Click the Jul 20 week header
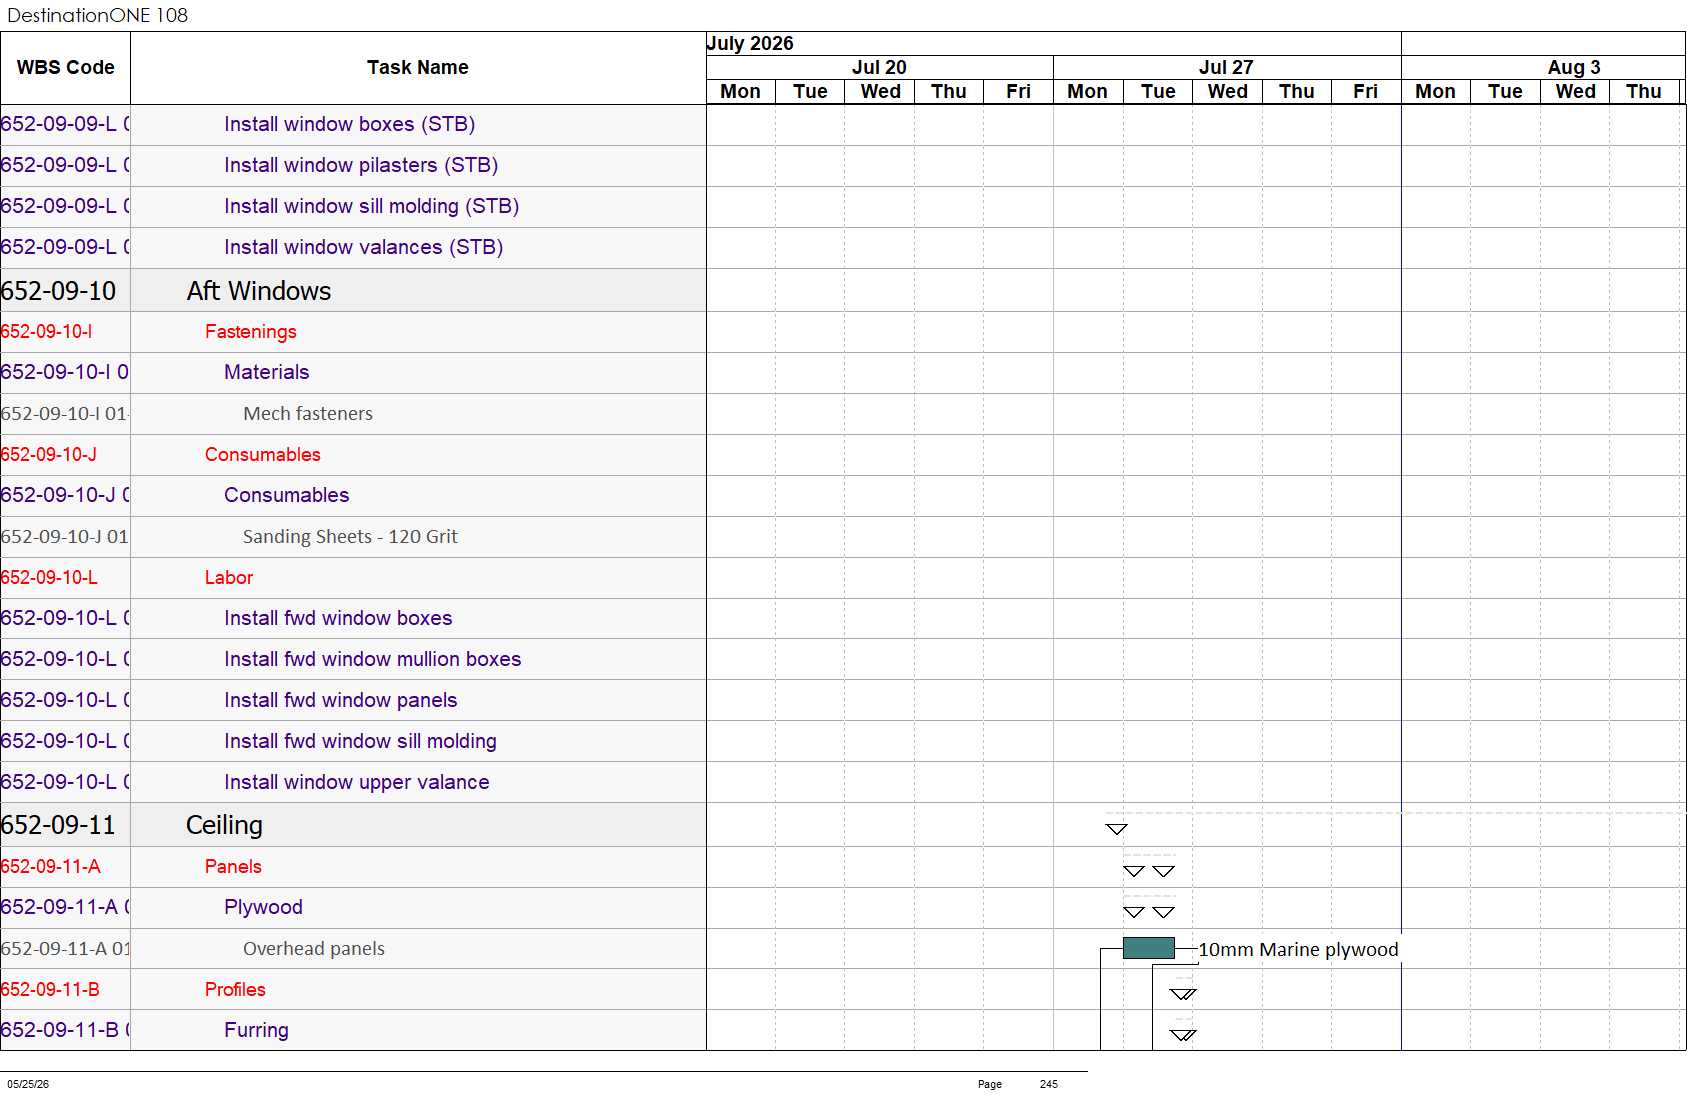This screenshot has width=1687, height=1097. pyautogui.click(x=879, y=67)
